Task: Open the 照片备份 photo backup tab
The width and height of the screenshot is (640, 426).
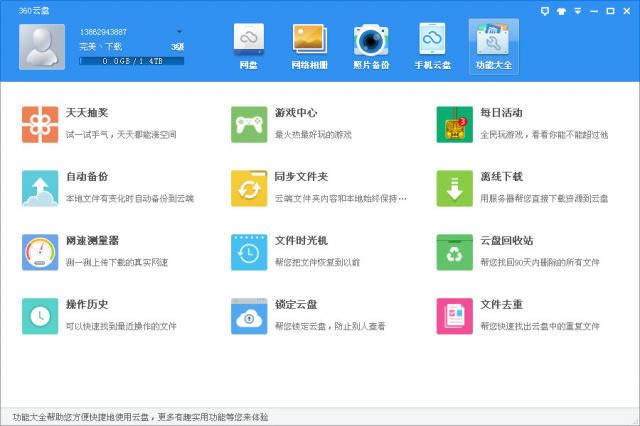Action: (371, 47)
